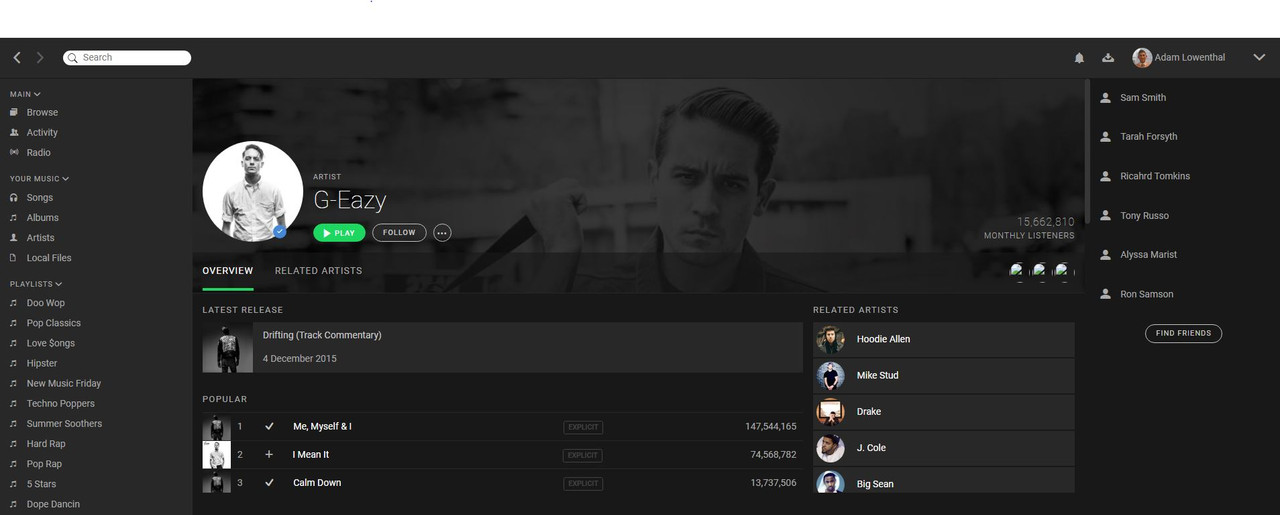Open the downloads tray icon
The height and width of the screenshot is (515, 1280).
[x=1108, y=58]
